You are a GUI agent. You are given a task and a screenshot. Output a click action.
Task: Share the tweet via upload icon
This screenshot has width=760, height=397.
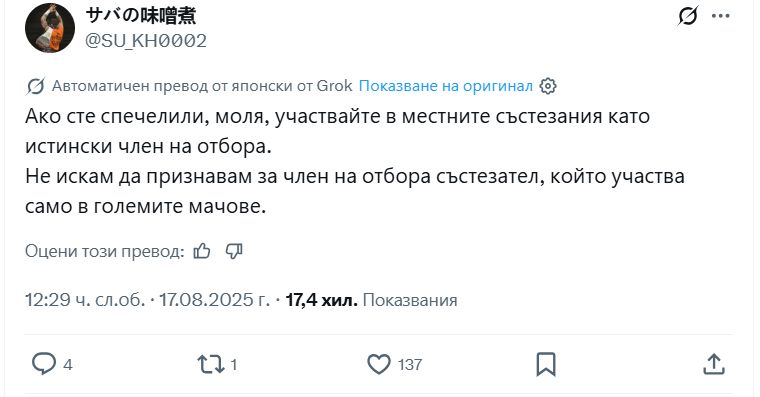[714, 364]
